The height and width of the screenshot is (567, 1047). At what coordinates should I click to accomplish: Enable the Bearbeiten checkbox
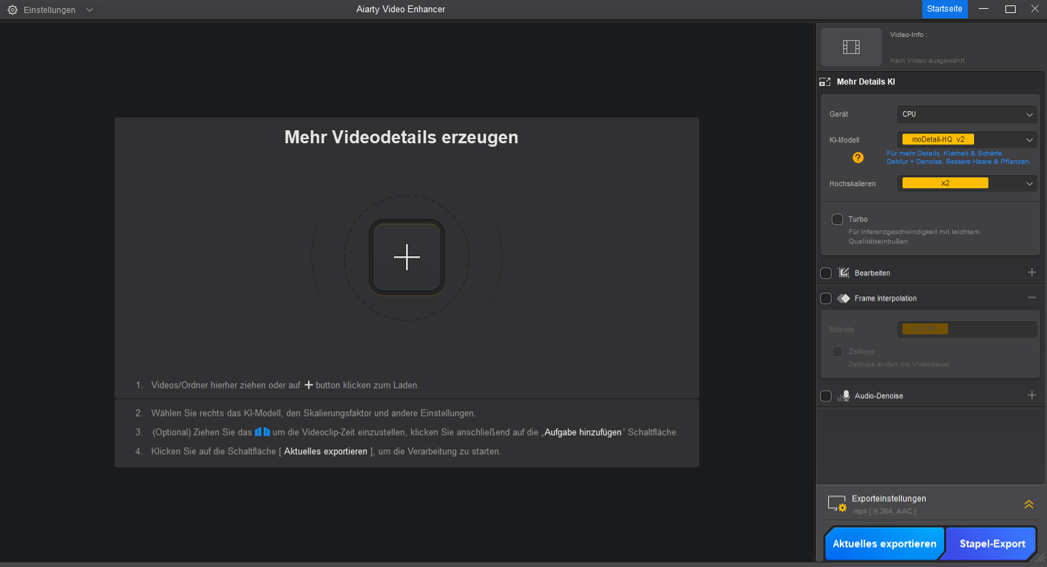click(826, 273)
